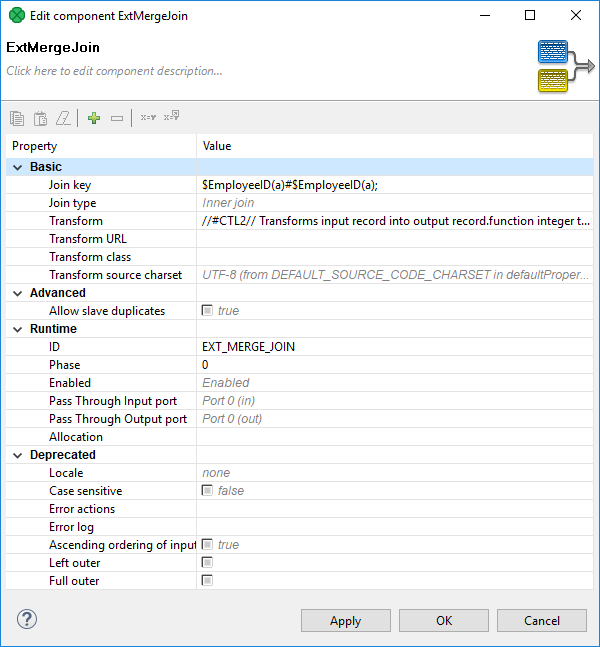The height and width of the screenshot is (647, 600).
Task: Enable the Full outer checkbox
Action: (x=208, y=581)
